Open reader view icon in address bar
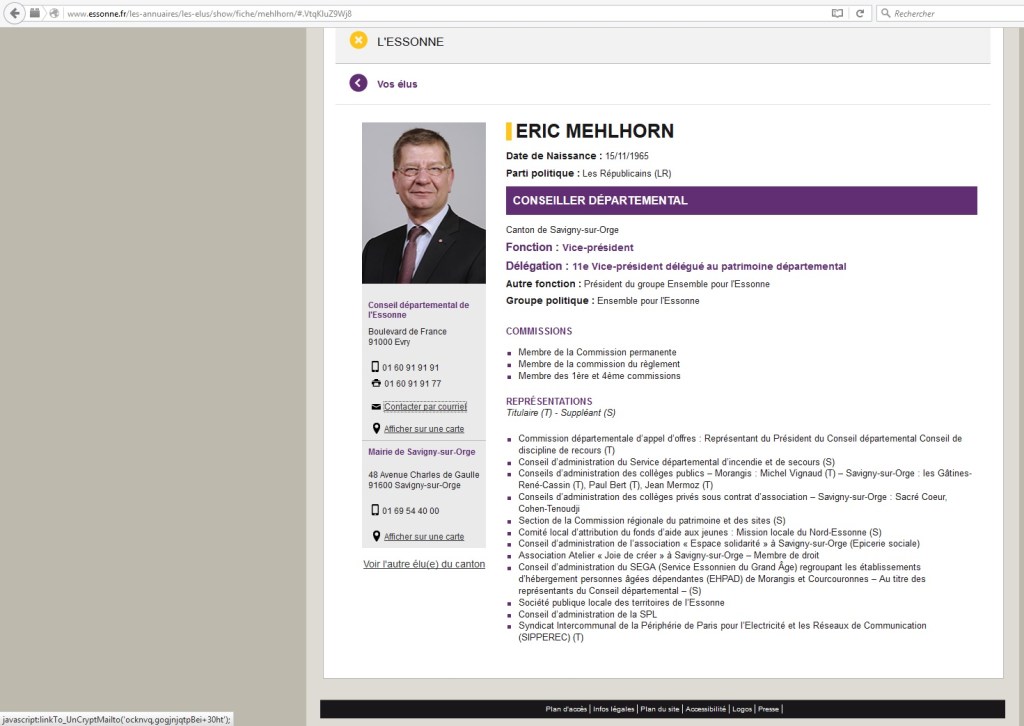The height and width of the screenshot is (726, 1024). (837, 13)
